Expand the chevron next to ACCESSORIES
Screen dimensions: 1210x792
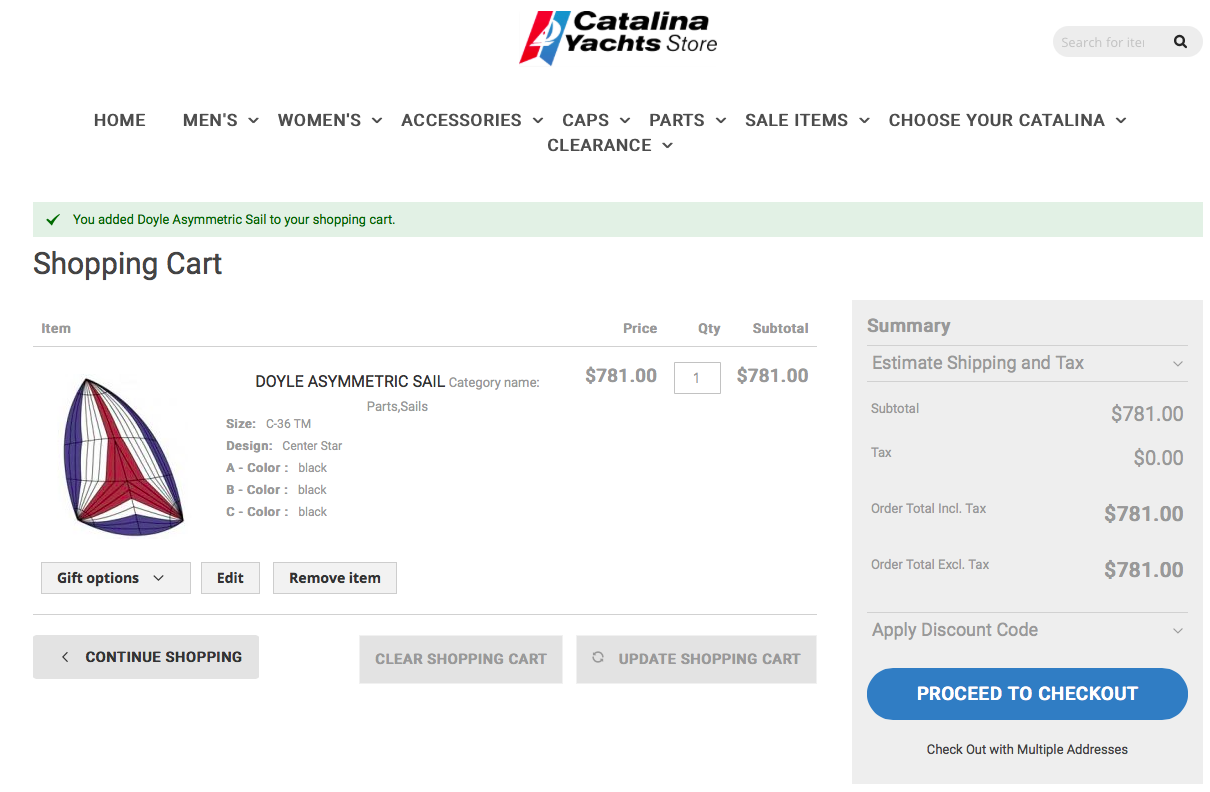click(538, 120)
